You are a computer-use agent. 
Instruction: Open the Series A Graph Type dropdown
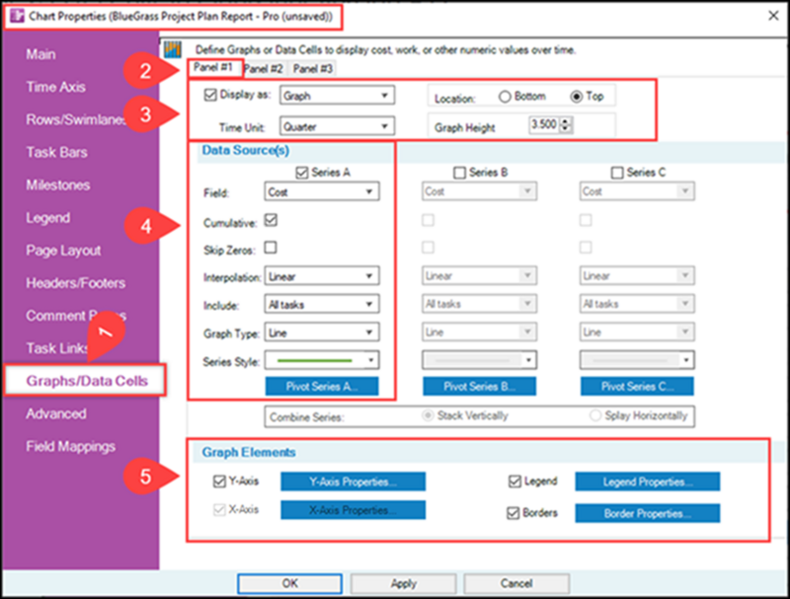point(321,332)
